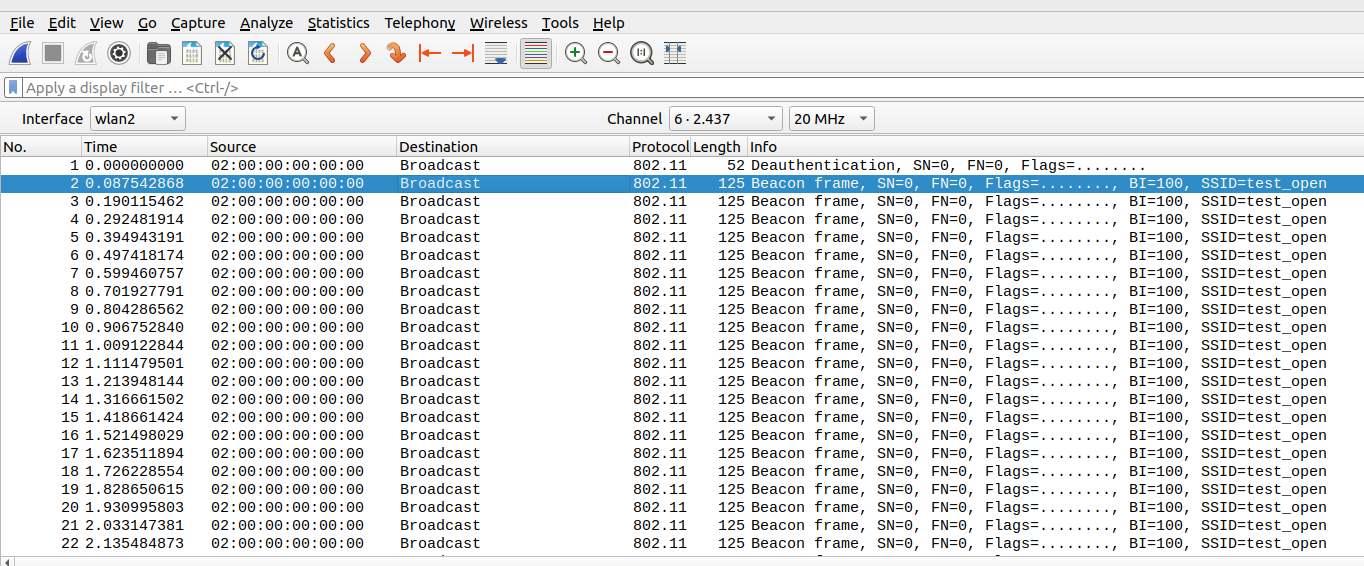Click the display filter bookmark icon
This screenshot has width=1364, height=566.
tap(13, 88)
